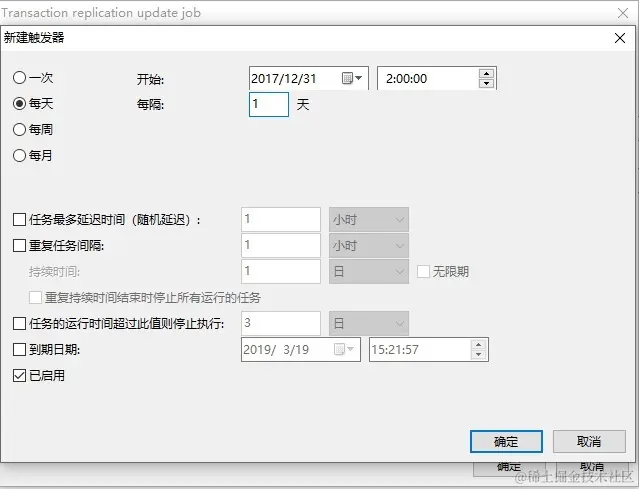Click the expiry date field 2019/ 3/19
The image size is (639, 489).
pyautogui.click(x=301, y=349)
